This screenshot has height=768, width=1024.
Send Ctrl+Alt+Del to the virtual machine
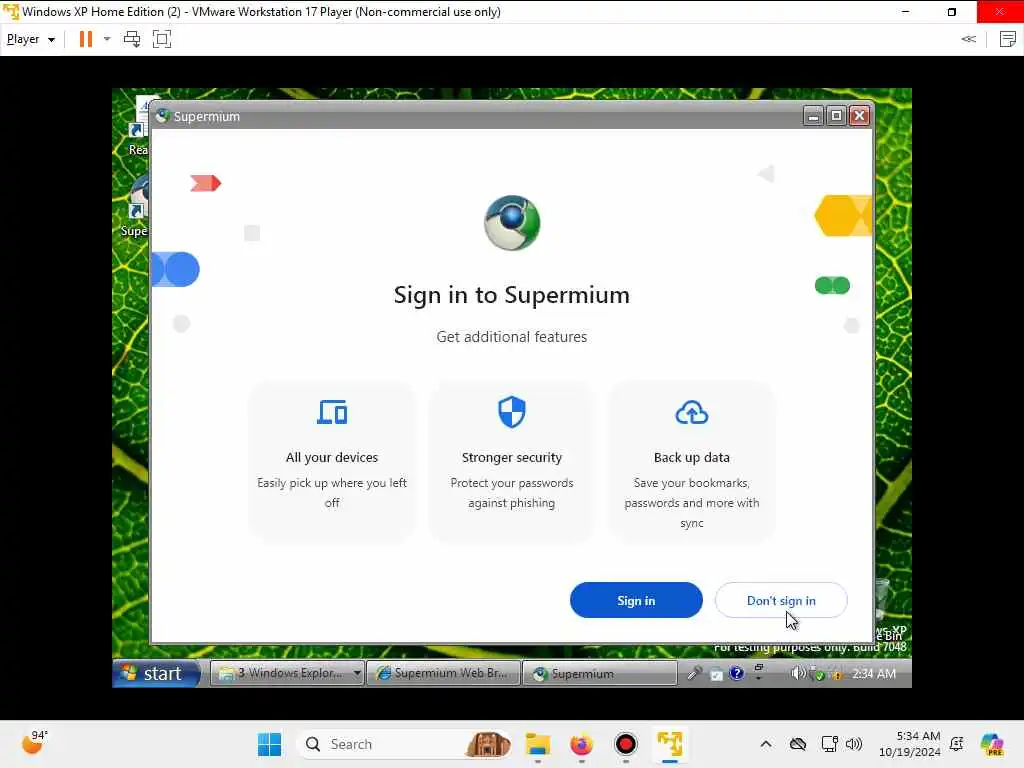click(x=132, y=39)
